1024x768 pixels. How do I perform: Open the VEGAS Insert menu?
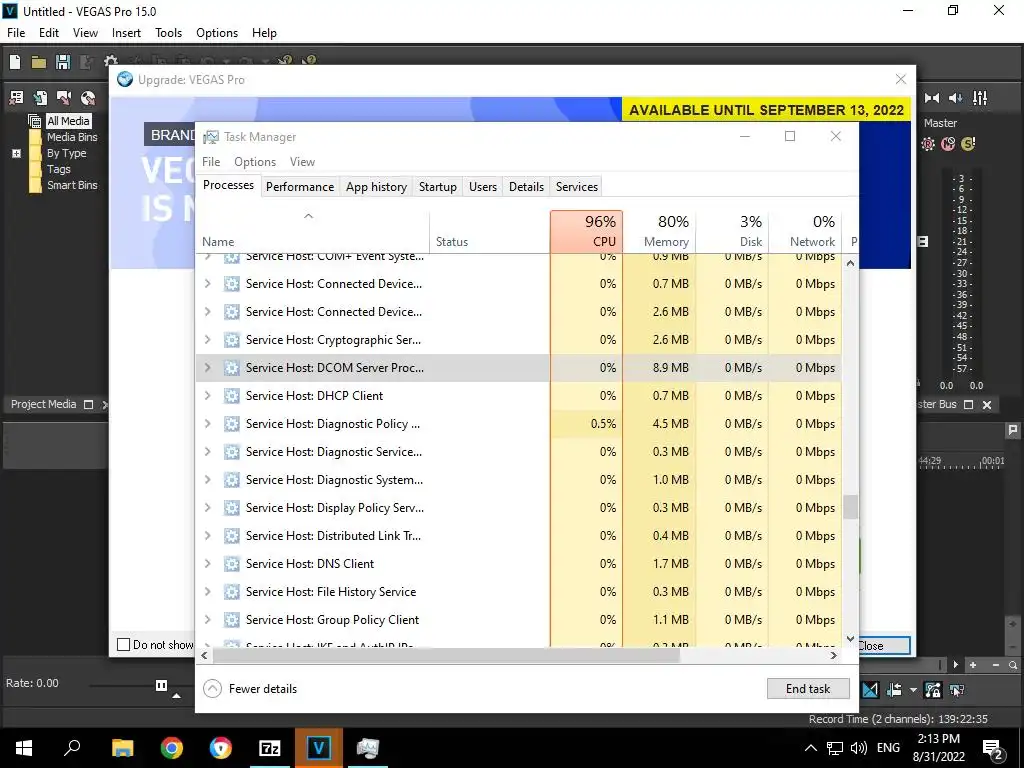(x=126, y=33)
